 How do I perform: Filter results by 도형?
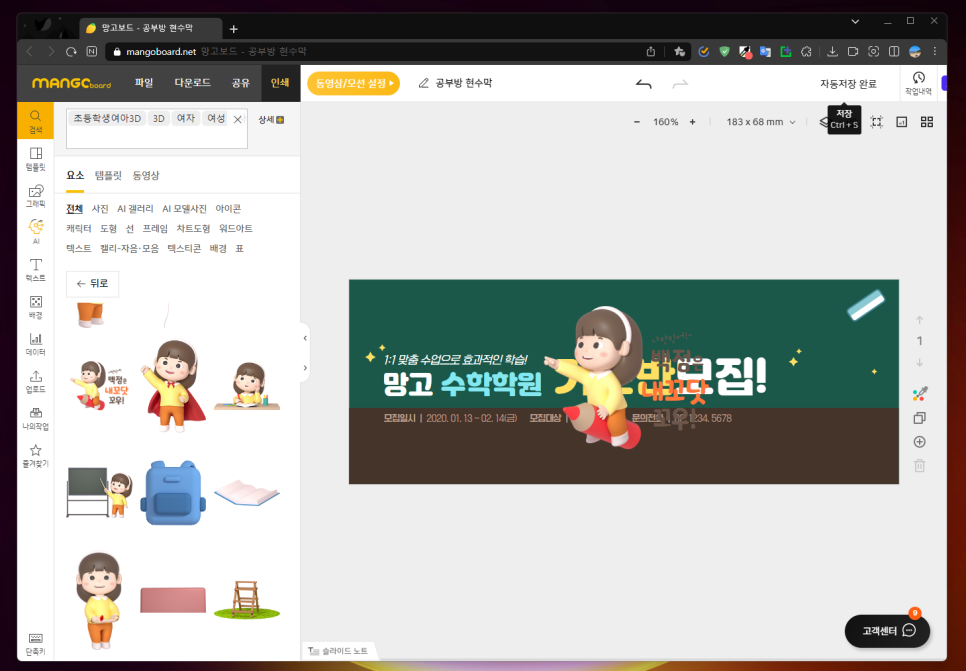tap(108, 229)
